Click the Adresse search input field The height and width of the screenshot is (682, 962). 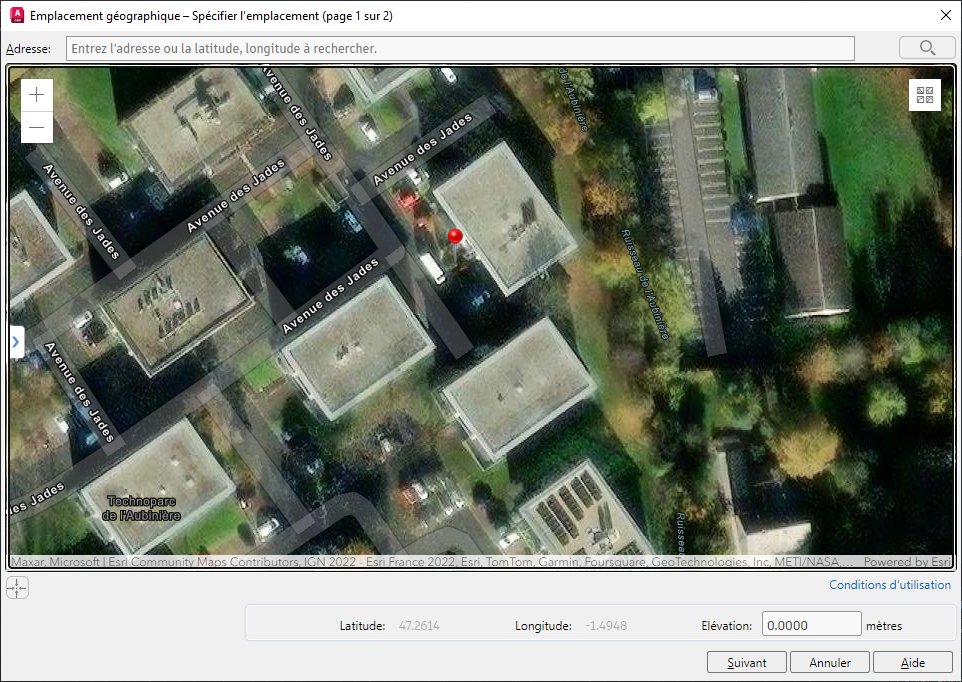coord(460,48)
